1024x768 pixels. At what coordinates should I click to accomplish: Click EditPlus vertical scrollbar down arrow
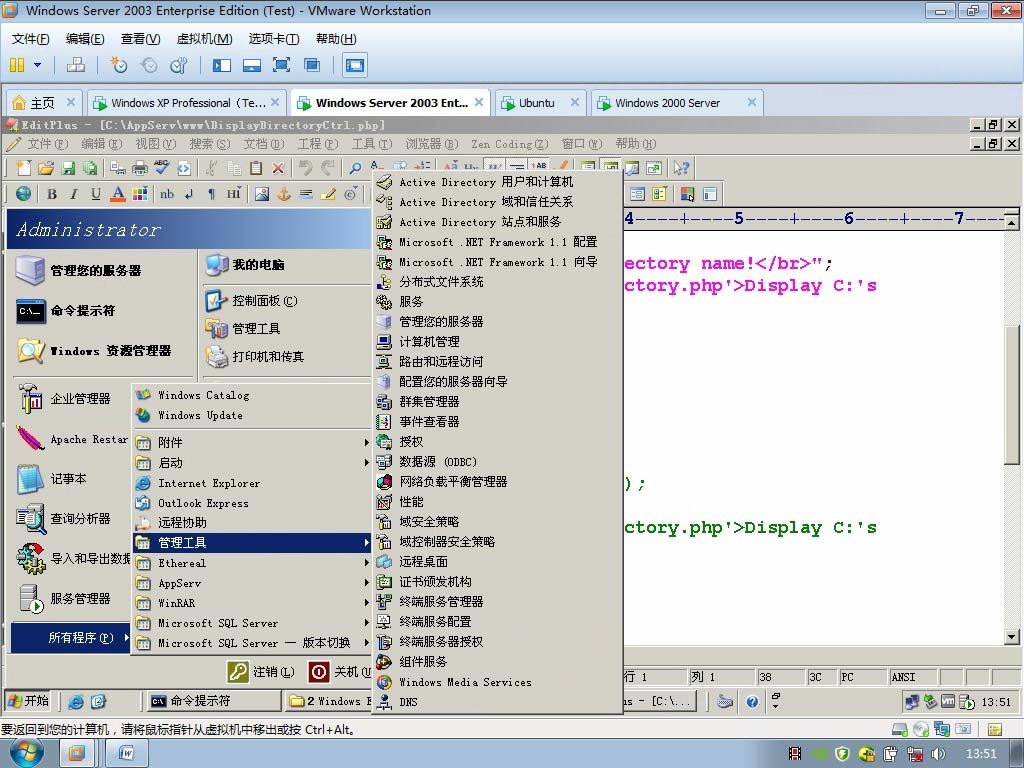click(1012, 637)
